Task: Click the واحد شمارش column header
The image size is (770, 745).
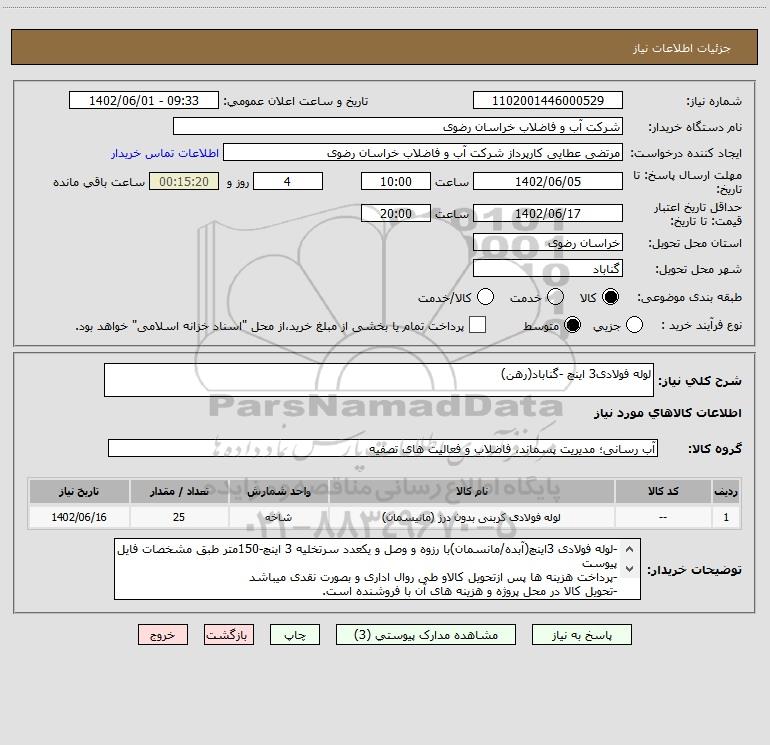Action: click(279, 492)
